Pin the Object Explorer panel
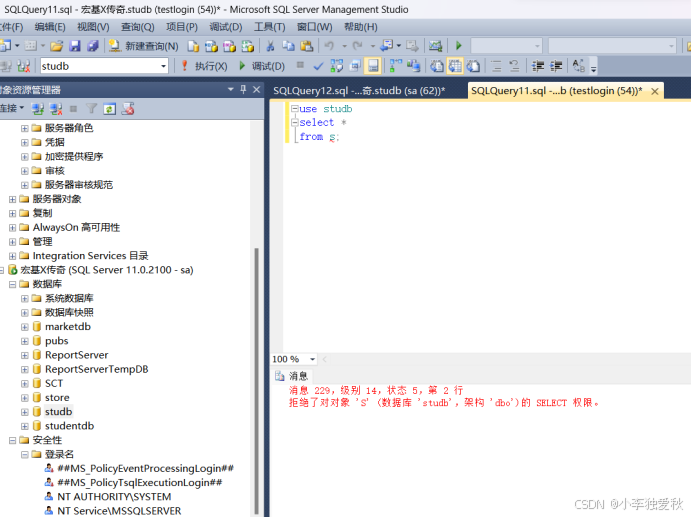 [243, 90]
